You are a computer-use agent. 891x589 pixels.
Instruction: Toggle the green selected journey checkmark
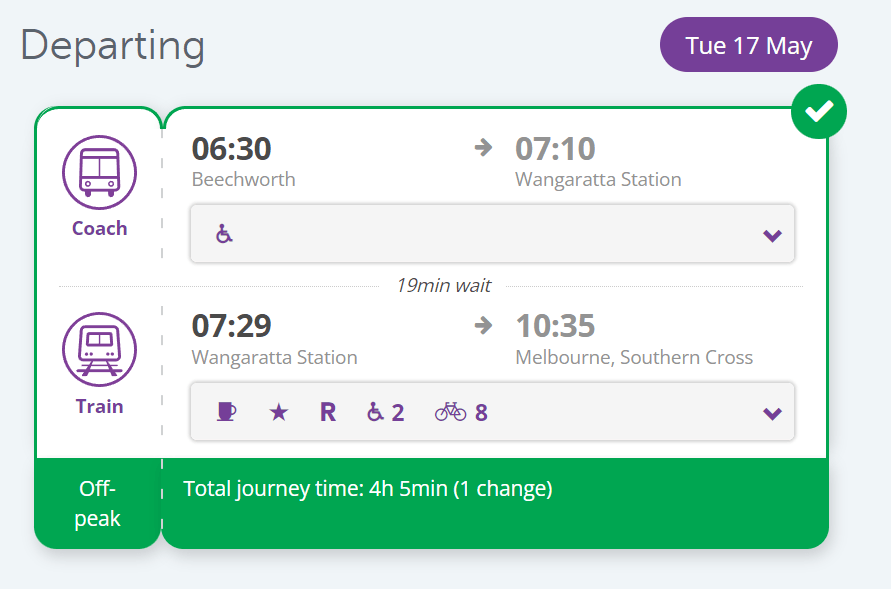click(819, 112)
